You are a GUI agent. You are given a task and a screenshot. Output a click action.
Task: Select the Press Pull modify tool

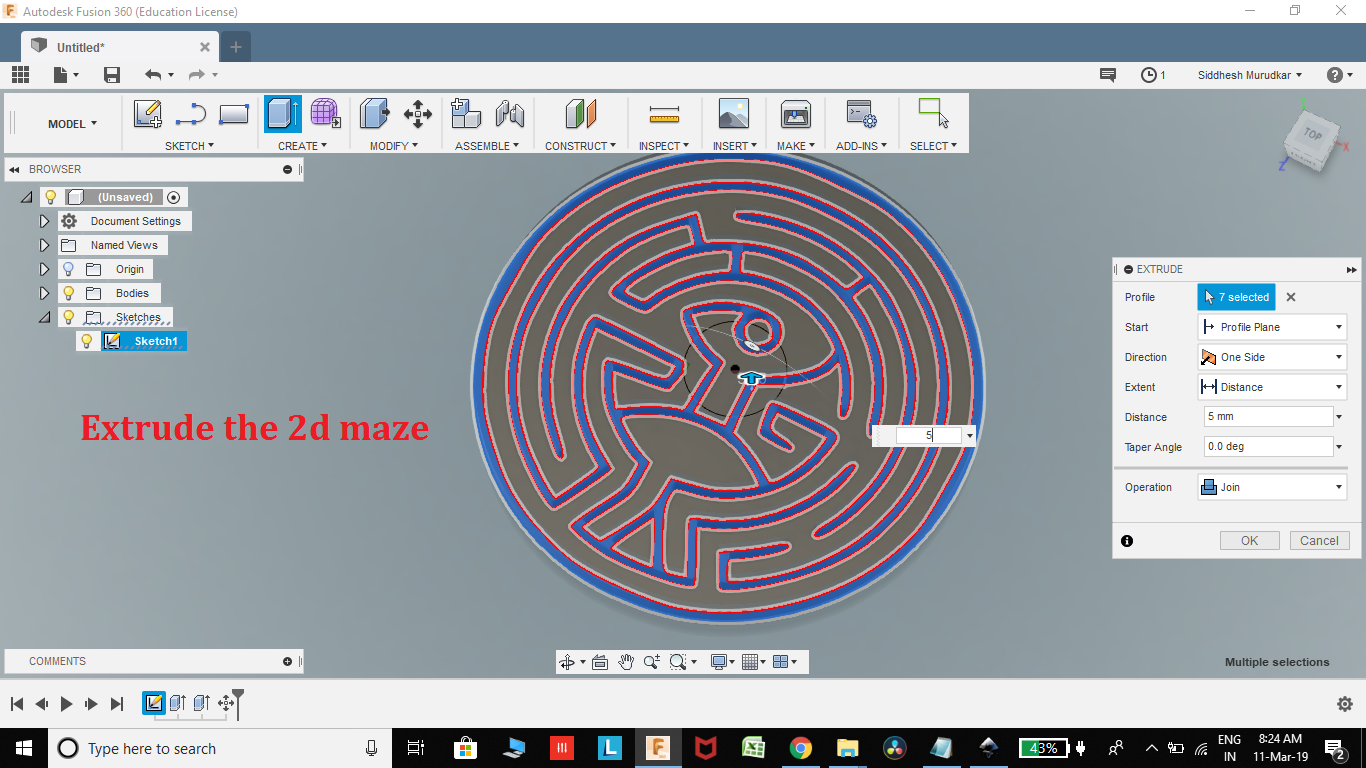(x=374, y=114)
